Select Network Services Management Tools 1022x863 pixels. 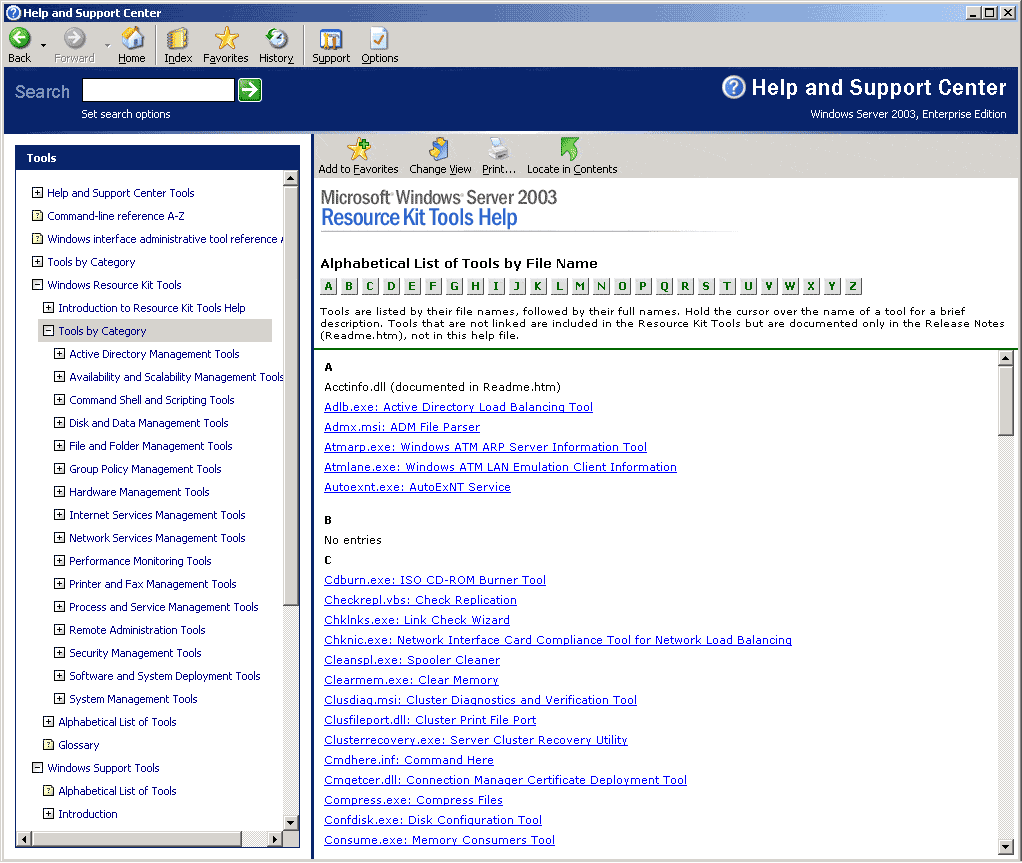(x=157, y=538)
